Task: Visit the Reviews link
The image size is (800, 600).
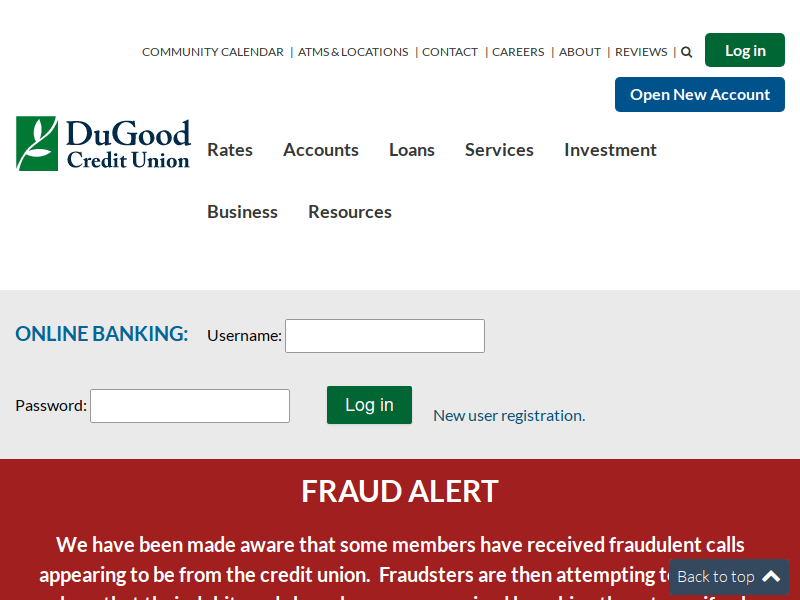Action: tap(641, 52)
